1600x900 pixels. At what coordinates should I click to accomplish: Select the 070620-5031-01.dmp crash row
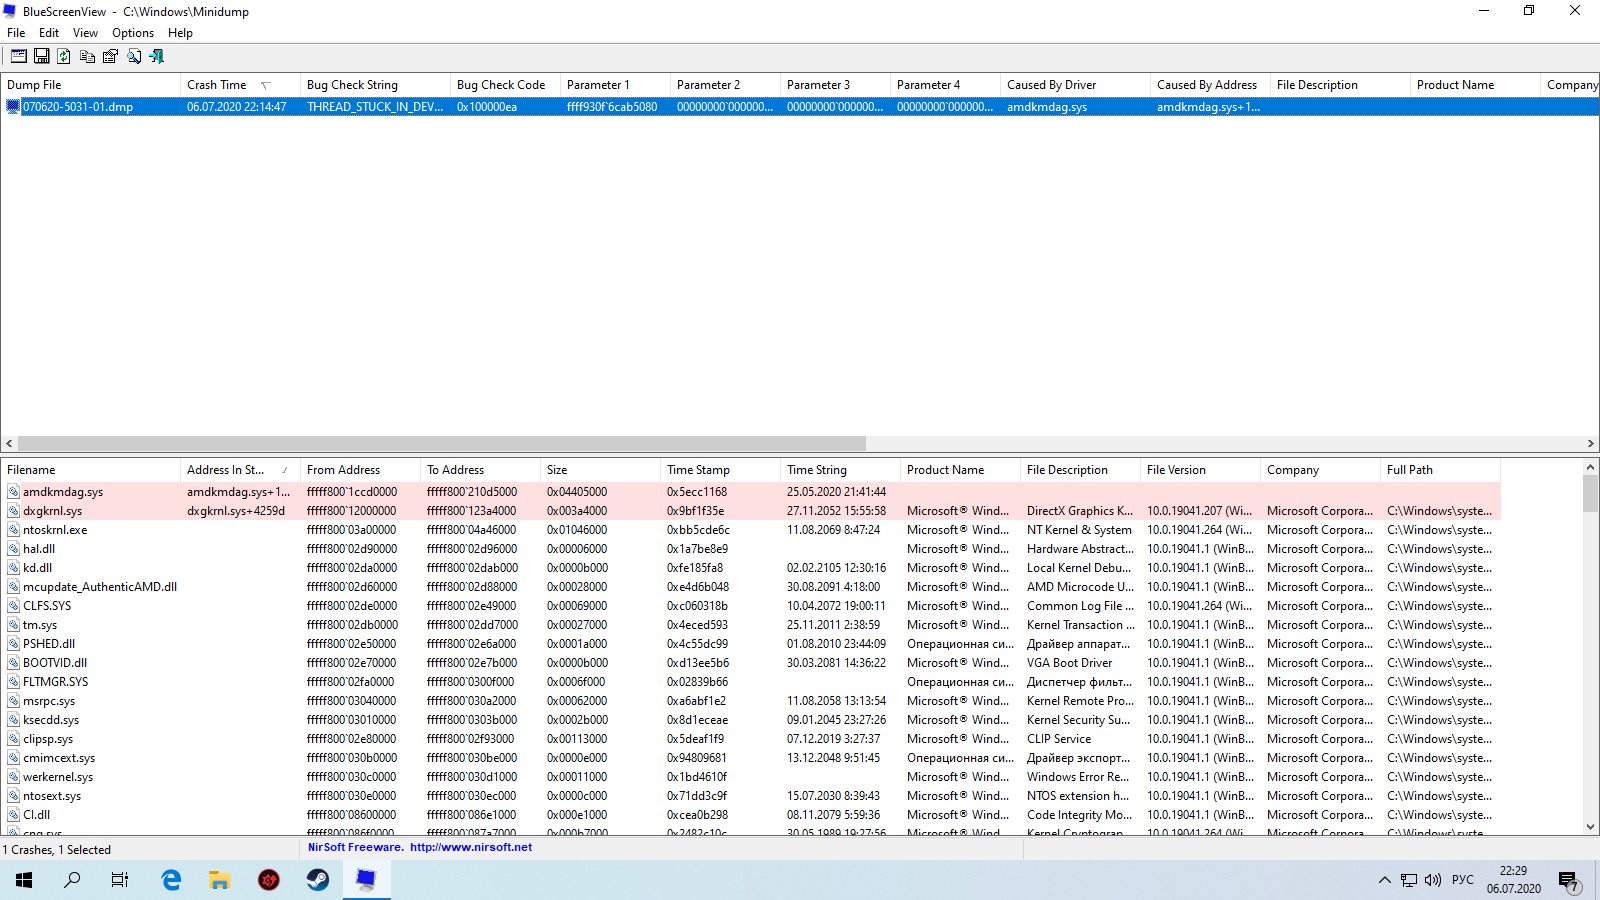[800, 107]
